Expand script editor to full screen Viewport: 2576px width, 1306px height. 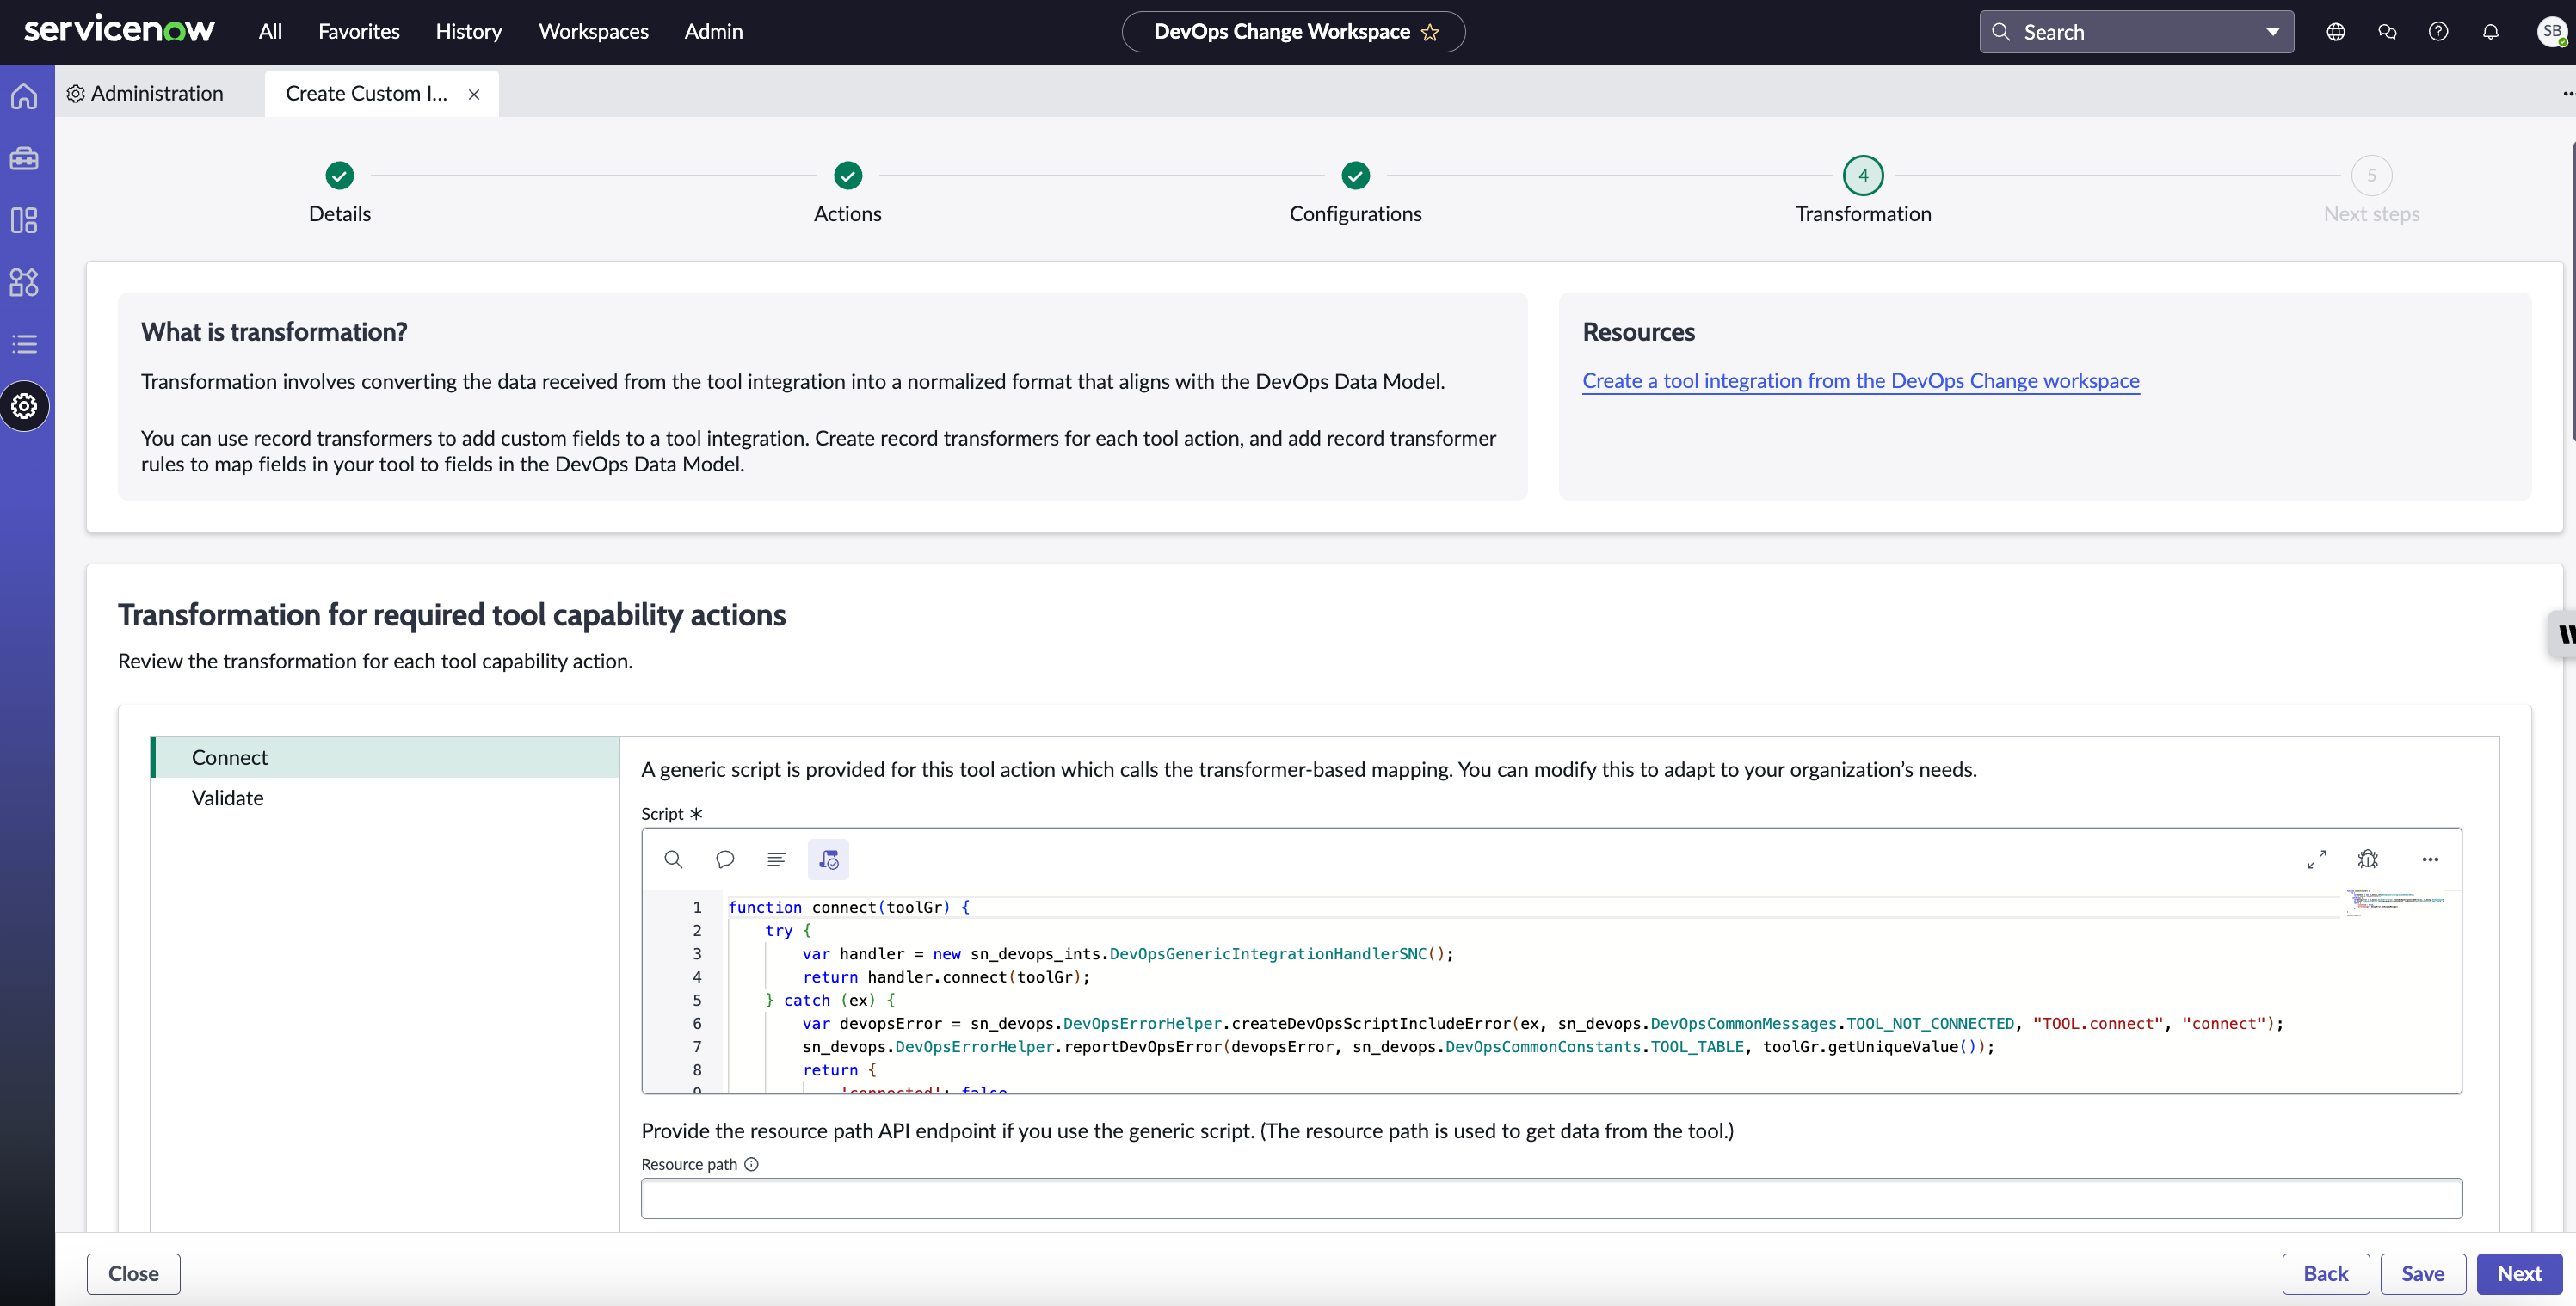2316,859
